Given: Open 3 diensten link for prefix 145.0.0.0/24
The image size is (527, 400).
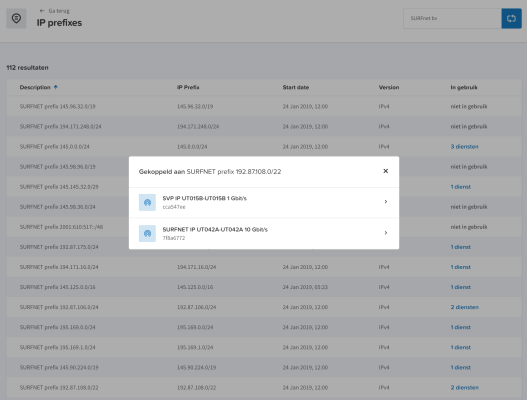Looking at the screenshot, I should pos(464,147).
